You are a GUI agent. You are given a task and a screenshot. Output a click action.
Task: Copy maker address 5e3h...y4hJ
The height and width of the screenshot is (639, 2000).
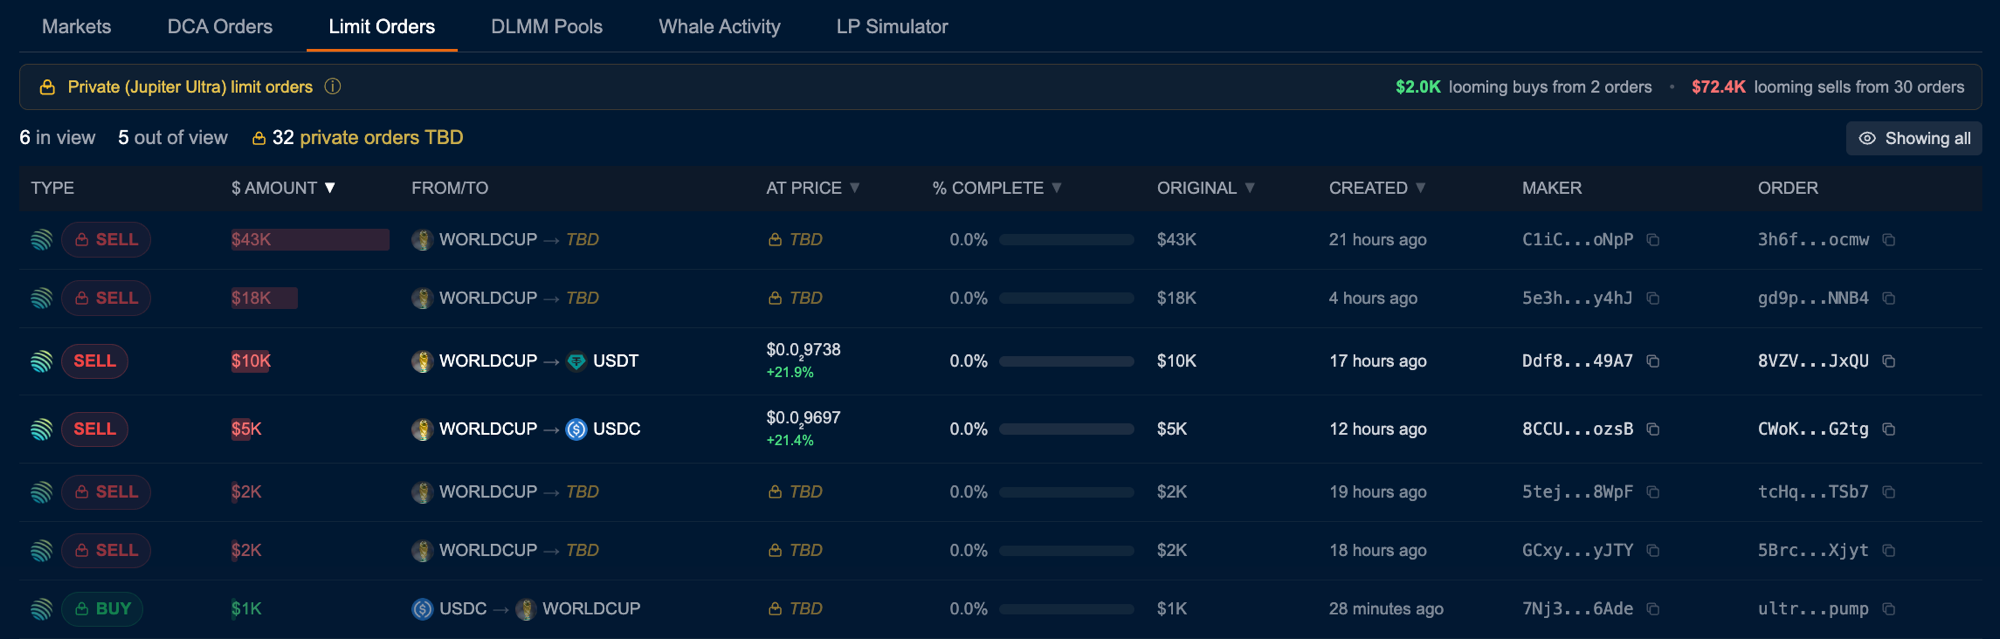(1653, 298)
